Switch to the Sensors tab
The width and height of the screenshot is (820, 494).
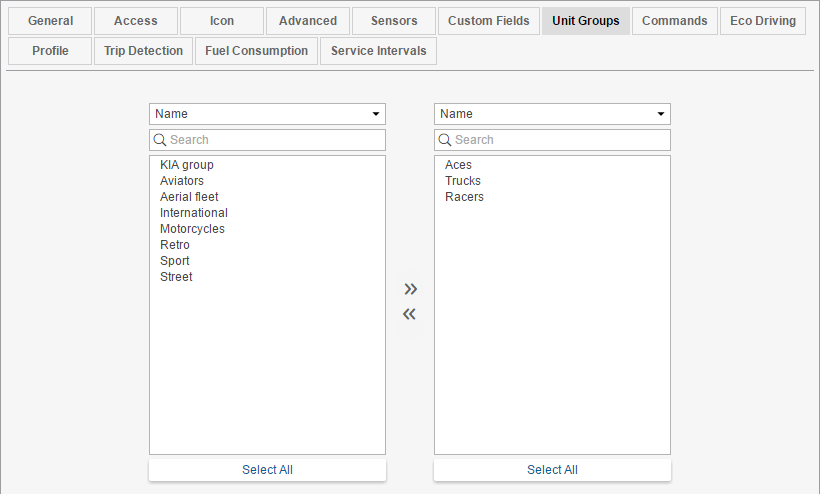394,21
